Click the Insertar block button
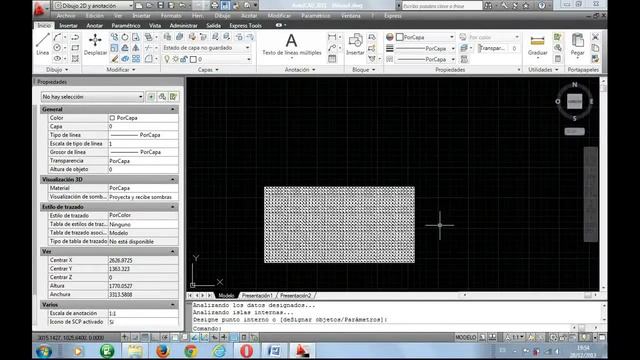The image size is (640, 360). pyautogui.click(x=355, y=44)
